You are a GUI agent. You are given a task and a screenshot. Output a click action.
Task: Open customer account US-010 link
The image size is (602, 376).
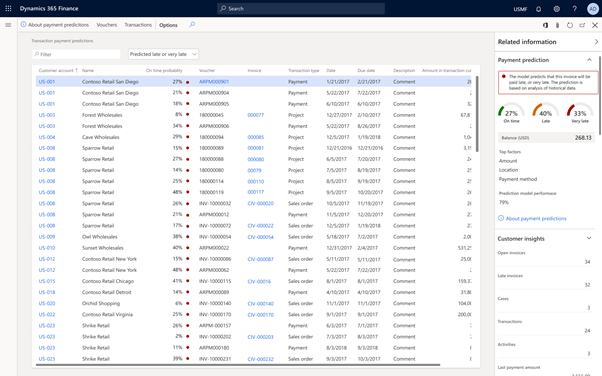(x=47, y=248)
